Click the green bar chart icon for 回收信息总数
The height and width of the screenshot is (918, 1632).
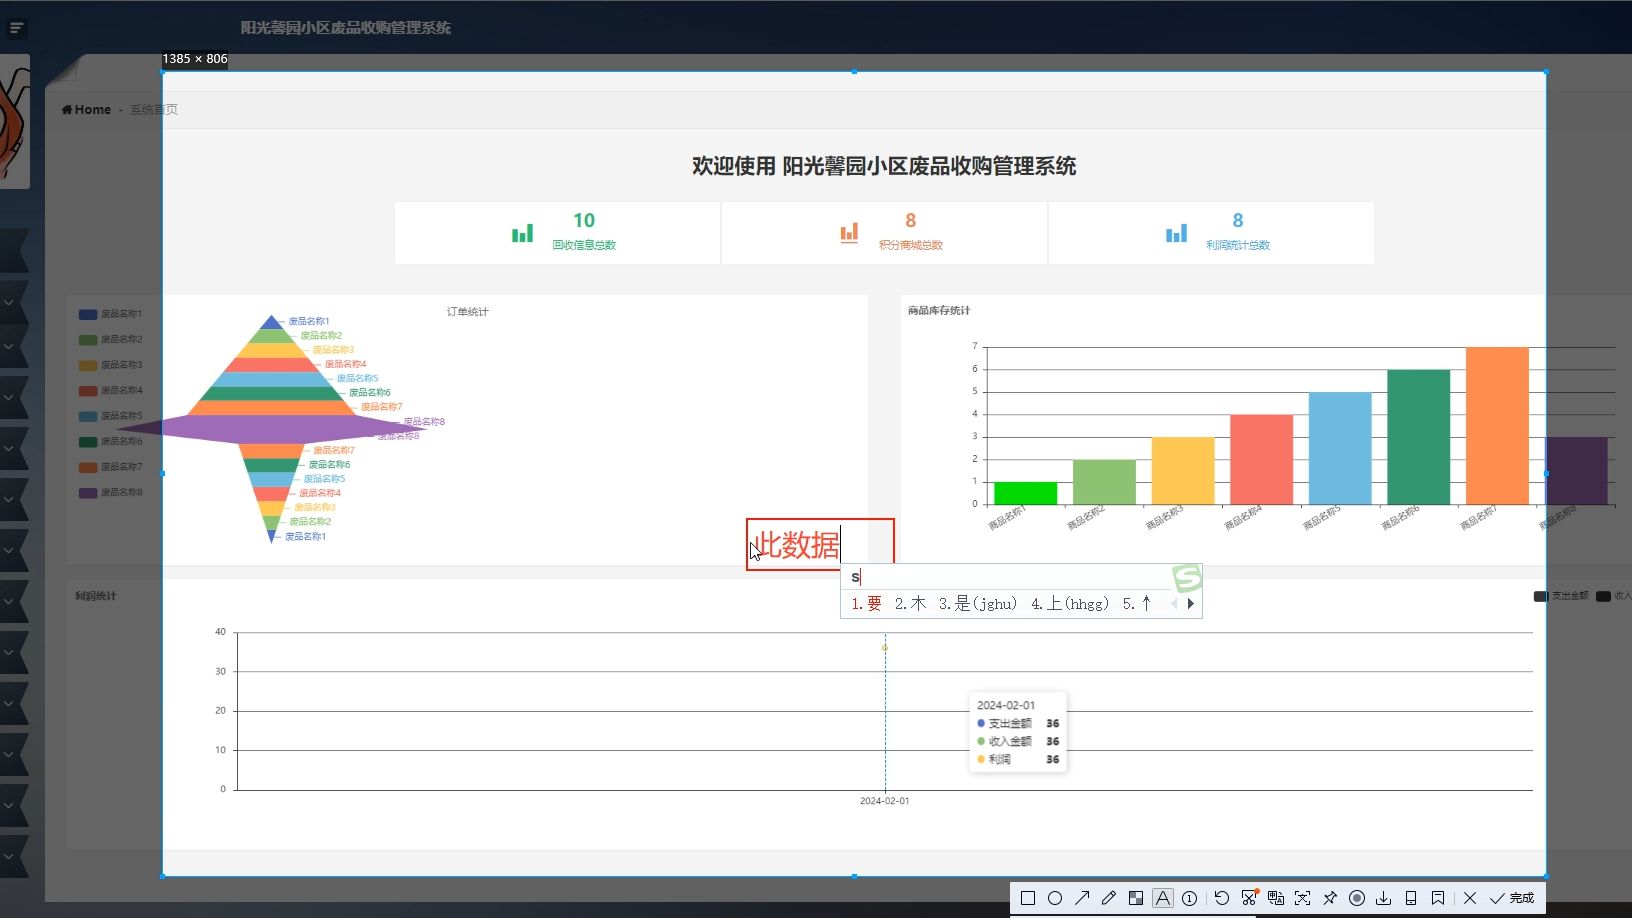(x=522, y=233)
